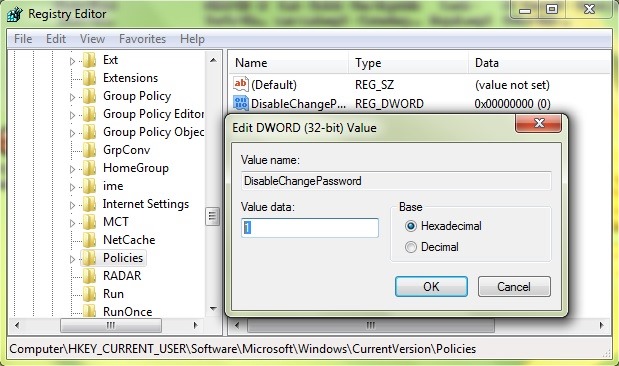The image size is (619, 366).
Task: Click the 0x00000000 (0) data cell
Action: click(x=512, y=104)
